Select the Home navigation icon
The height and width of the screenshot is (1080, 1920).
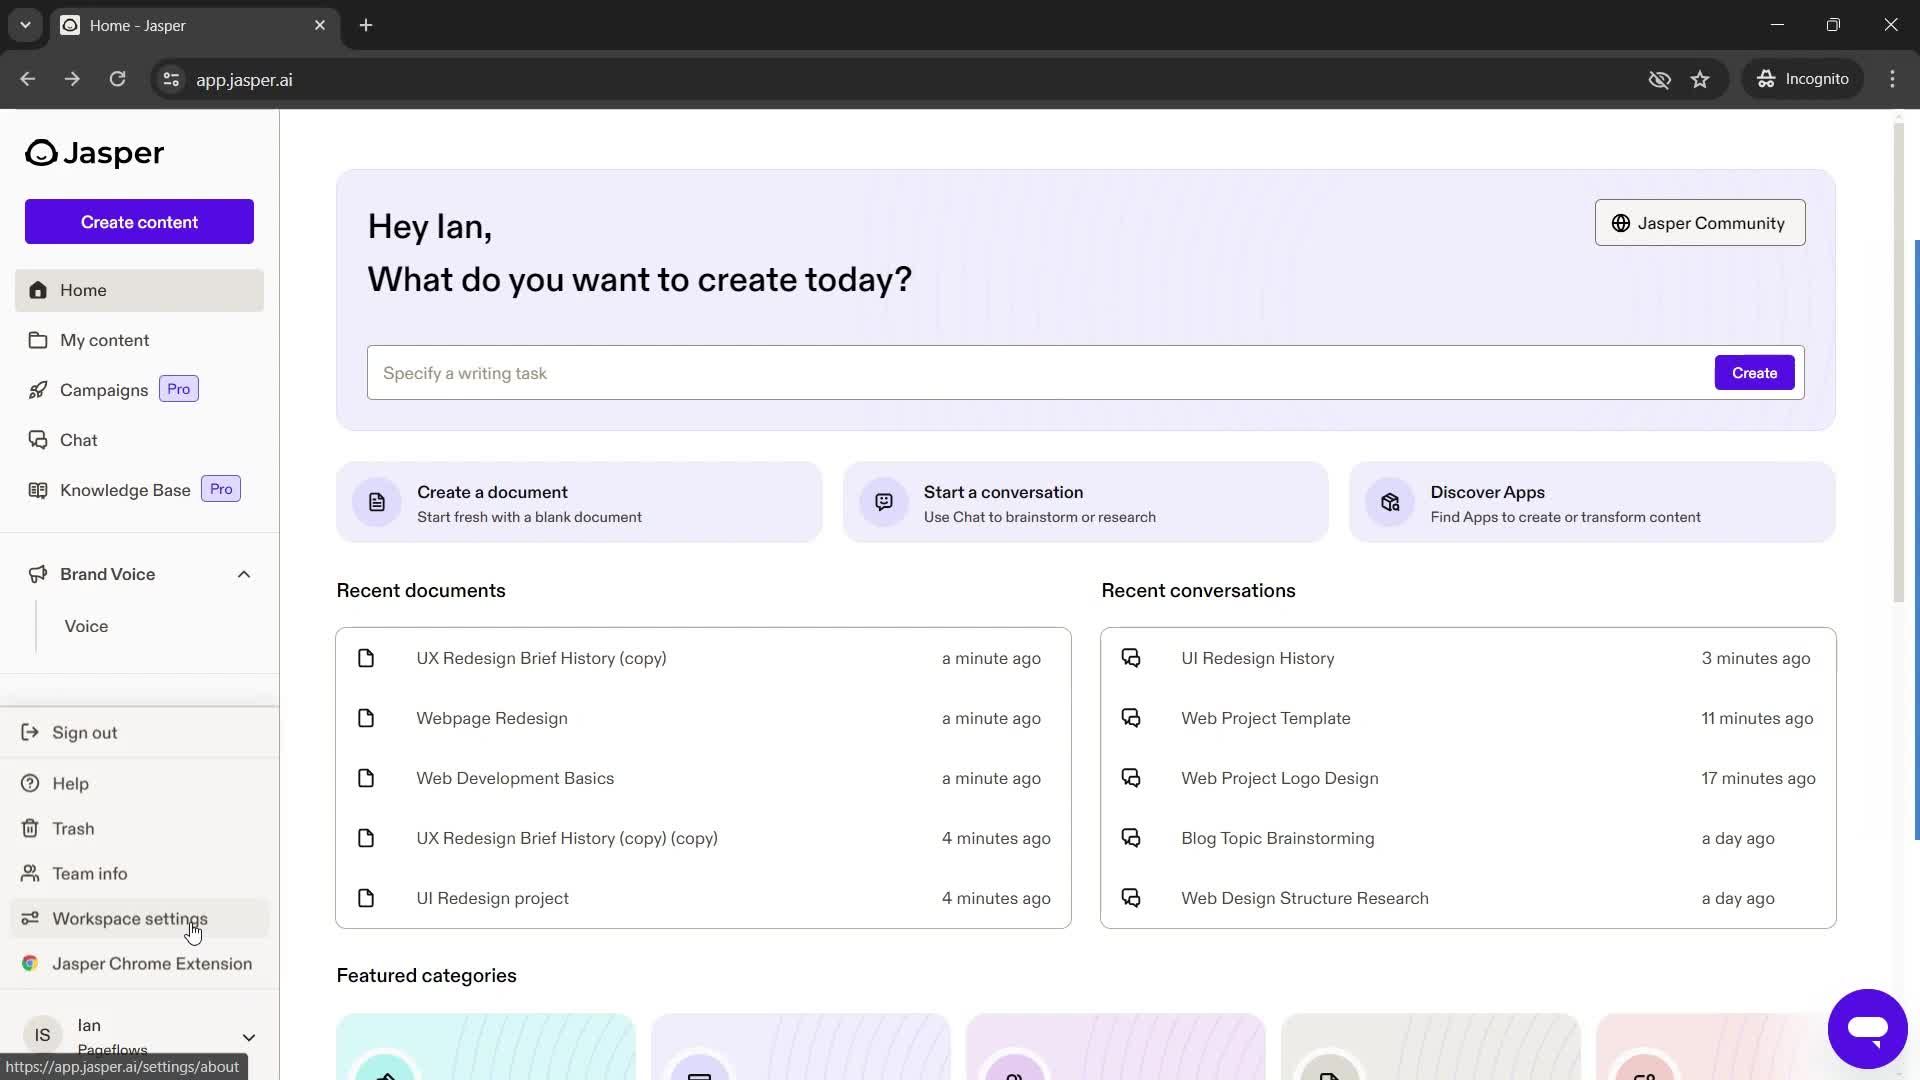[38, 290]
